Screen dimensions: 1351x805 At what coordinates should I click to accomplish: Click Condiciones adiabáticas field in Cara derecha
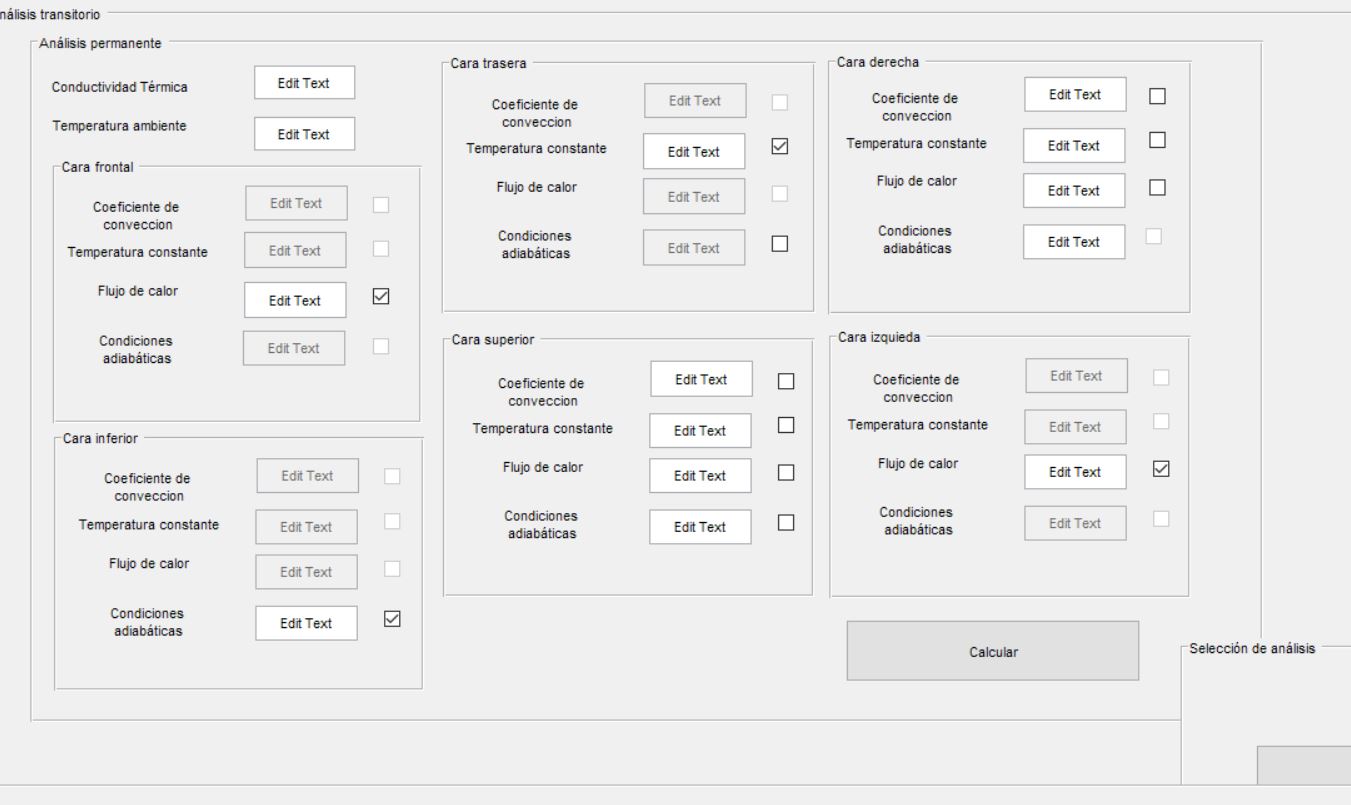coord(1074,242)
